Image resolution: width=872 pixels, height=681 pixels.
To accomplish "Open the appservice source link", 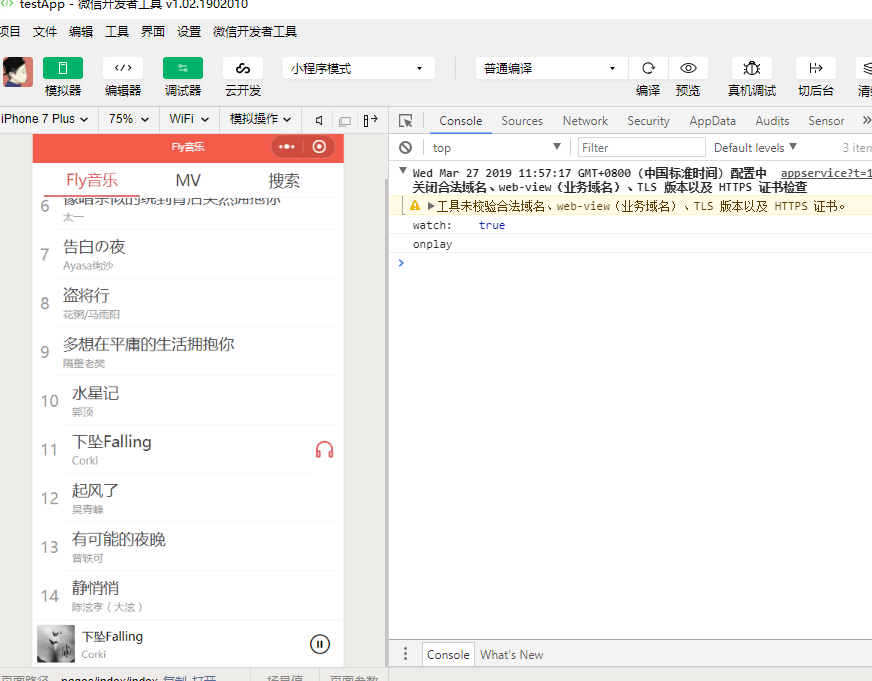I will (x=826, y=173).
